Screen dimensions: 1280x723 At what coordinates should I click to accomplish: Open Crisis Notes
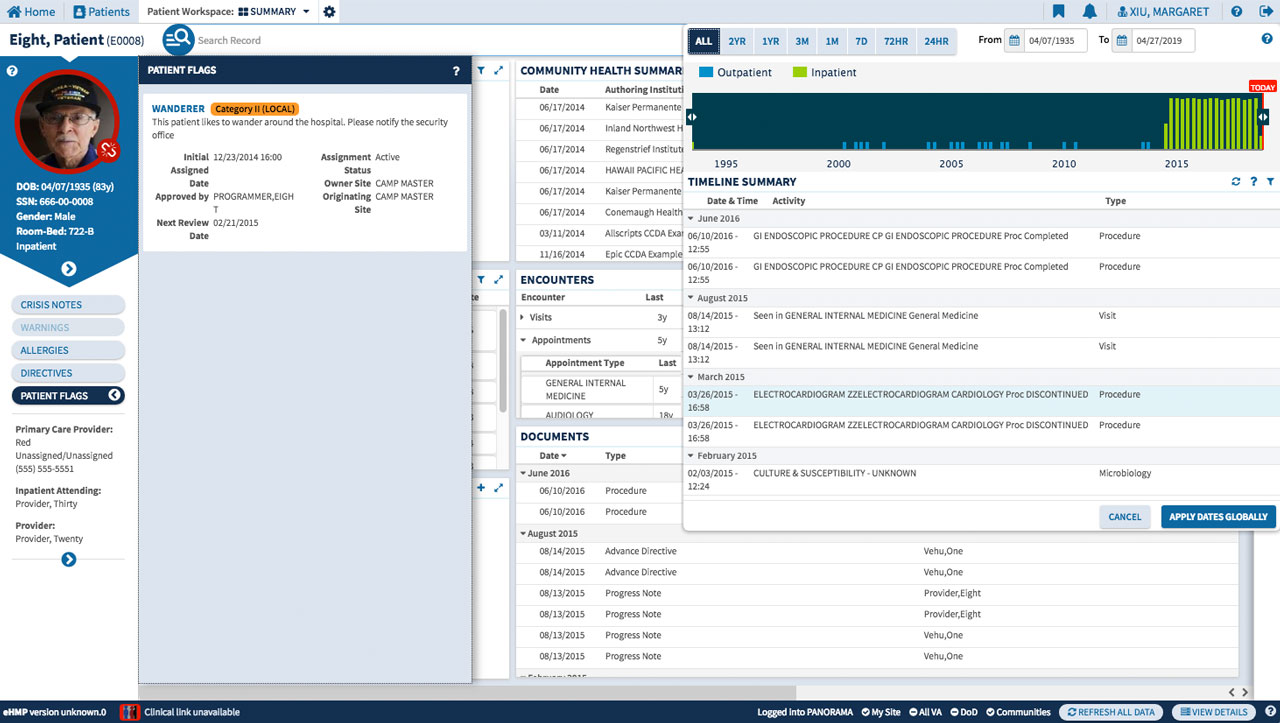[x=68, y=305]
